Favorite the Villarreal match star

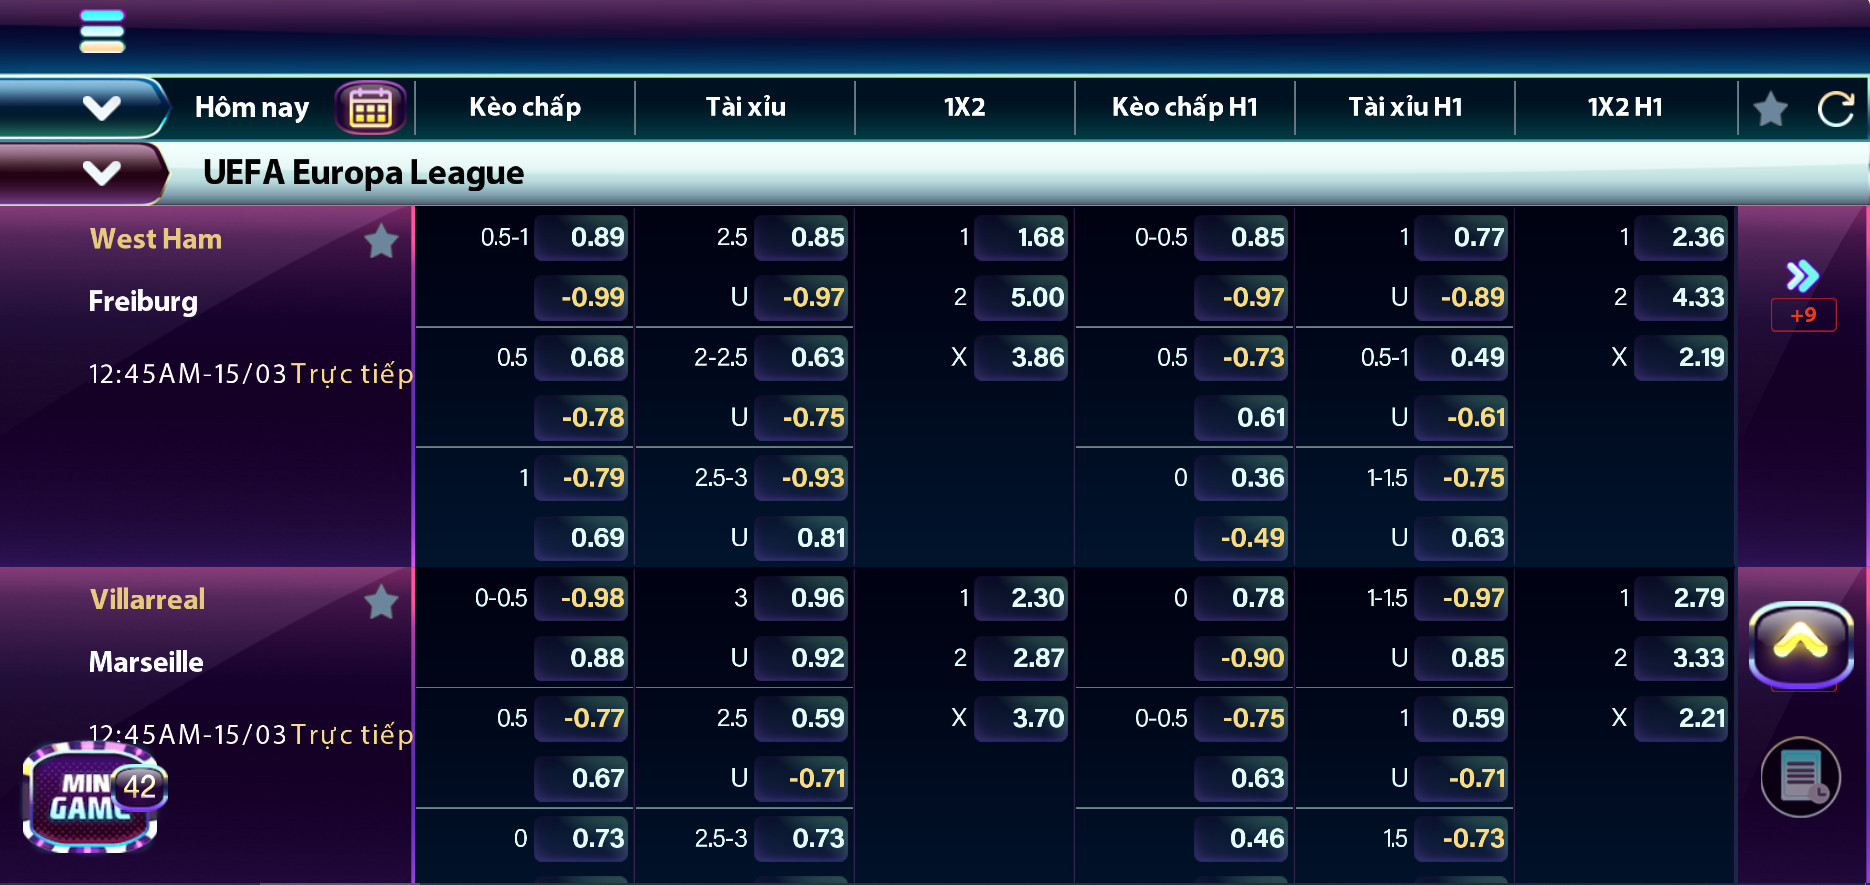(x=381, y=601)
